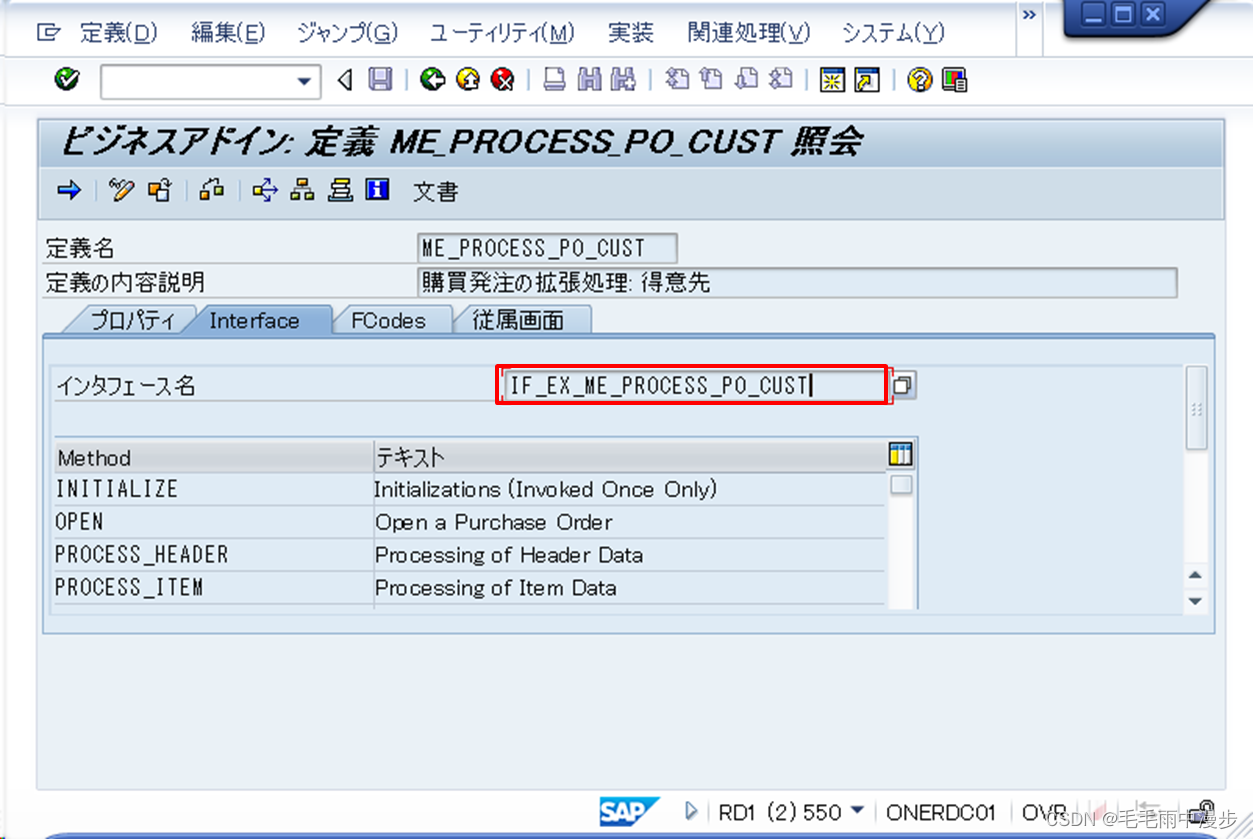Open Help with the question mark icon
Screen dimensions: 1253x839
(x=919, y=80)
